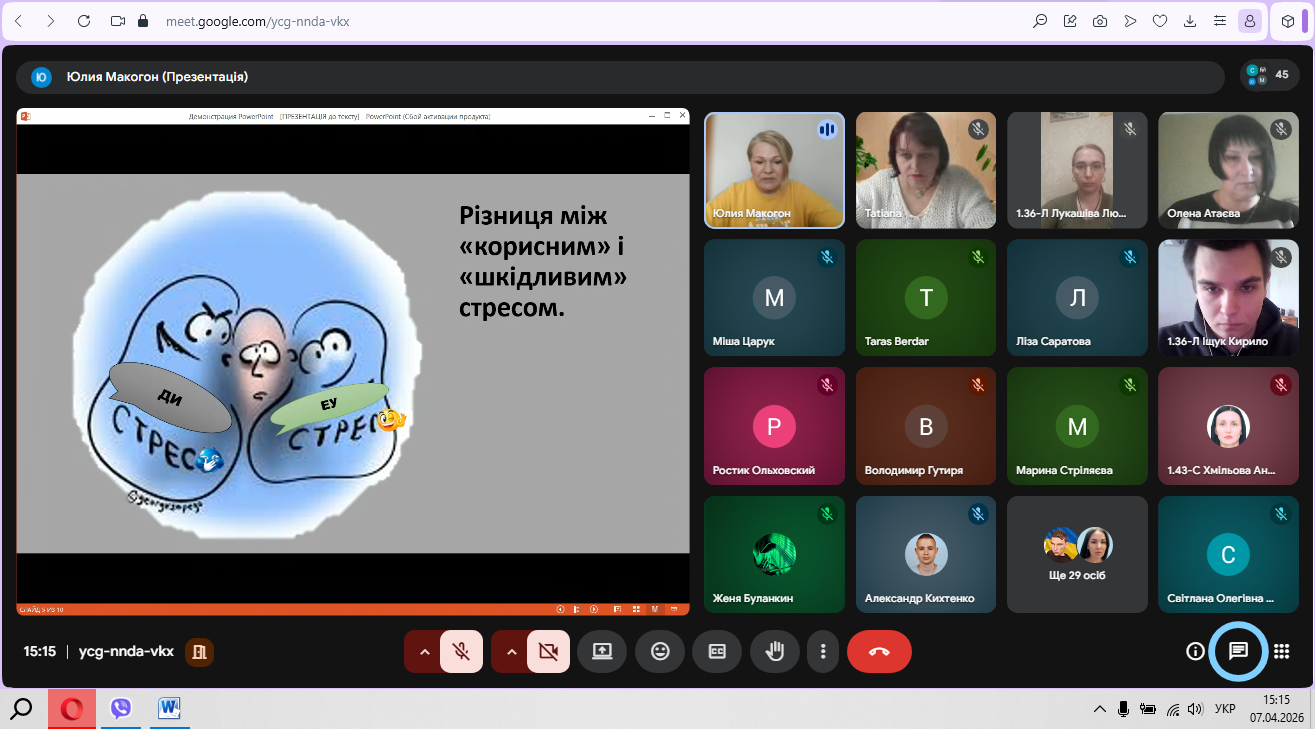Click the "Ще 29 осіб" tile
This screenshot has height=729, width=1315.
[x=1077, y=554]
